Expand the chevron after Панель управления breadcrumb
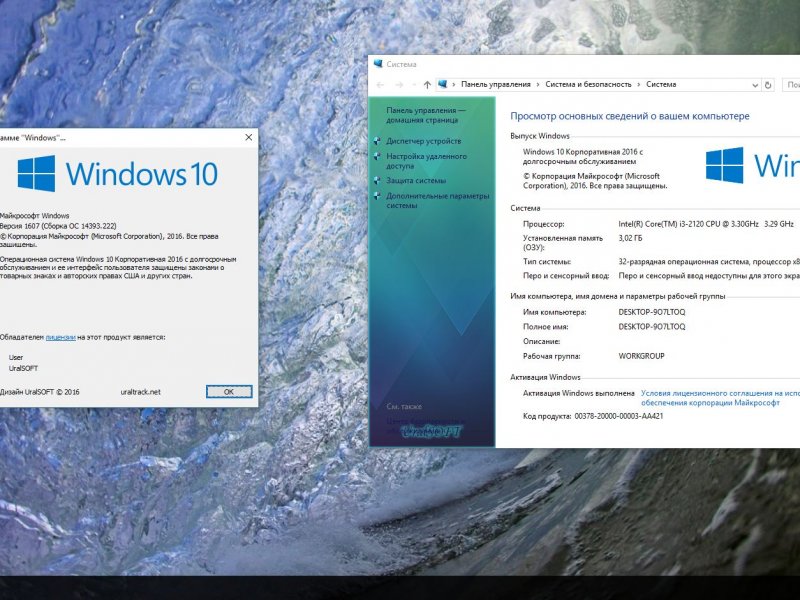 coord(538,85)
